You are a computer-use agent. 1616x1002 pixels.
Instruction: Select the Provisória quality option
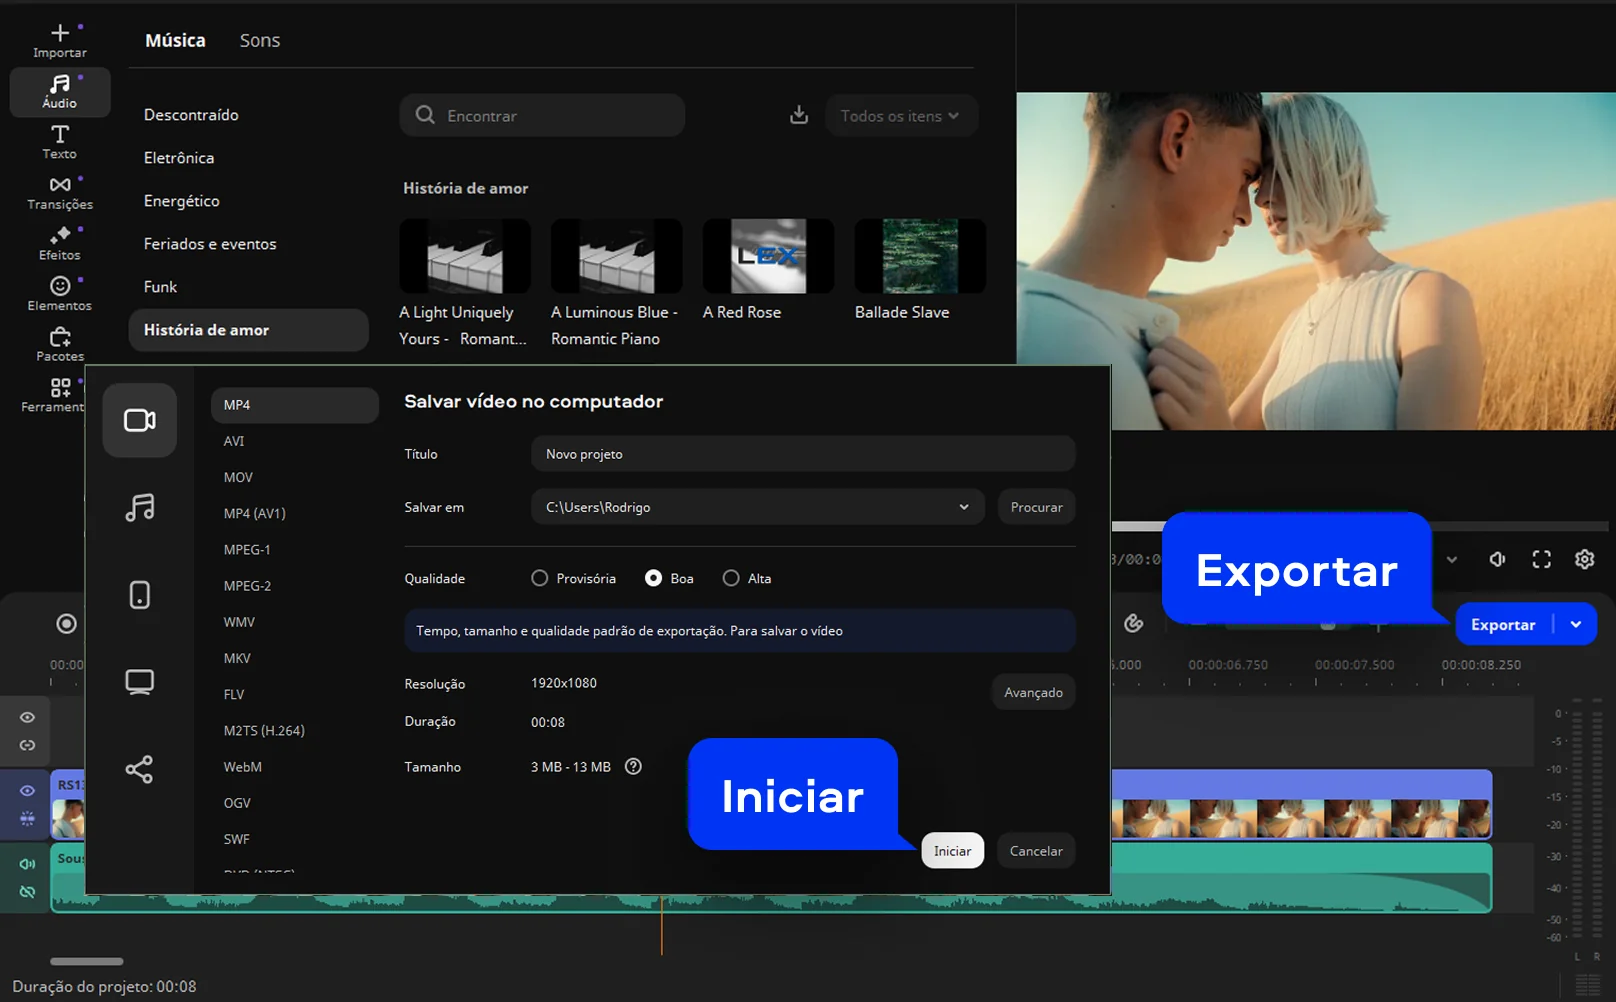pos(540,578)
